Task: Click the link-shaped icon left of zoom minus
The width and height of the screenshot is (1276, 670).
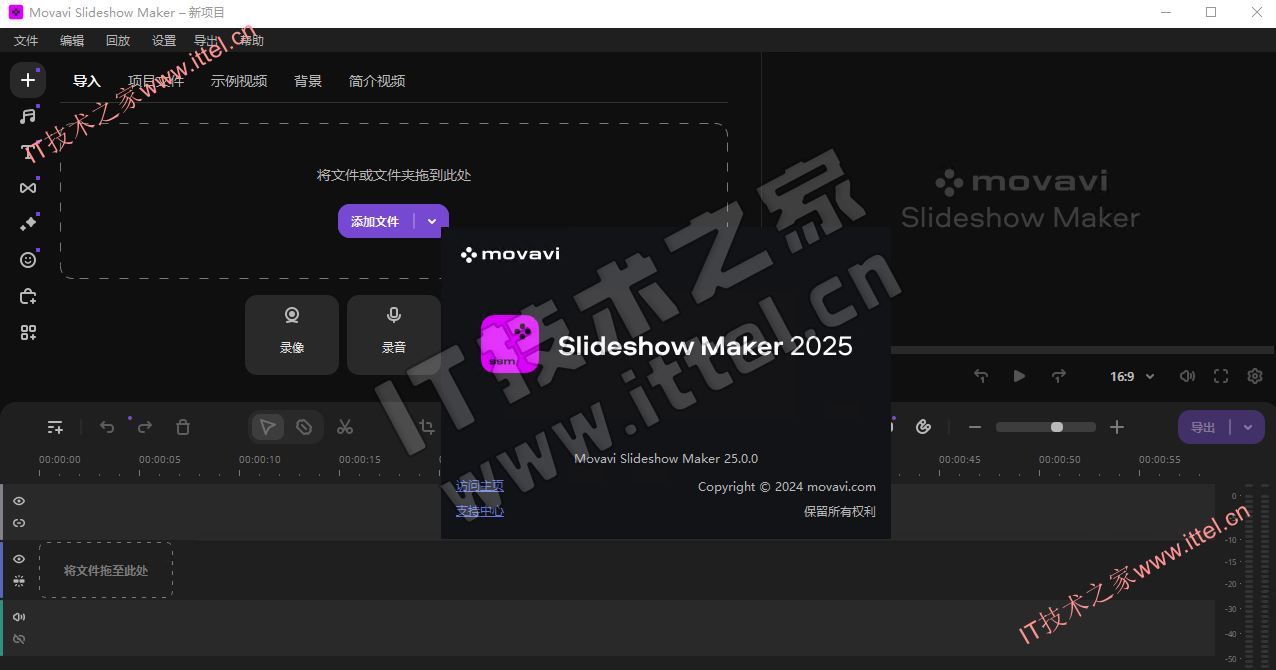Action: click(924, 427)
